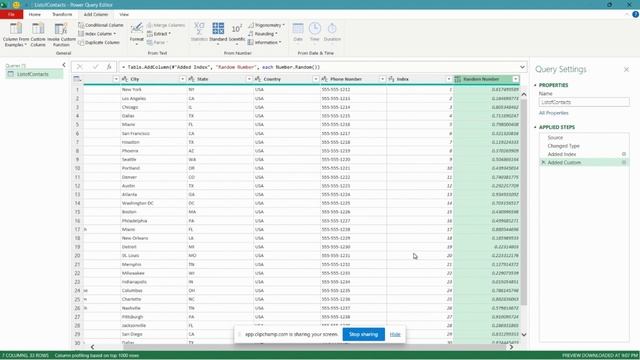This screenshot has height=360, width=640.
Task: Open the Standard number operations
Action: coord(218,33)
